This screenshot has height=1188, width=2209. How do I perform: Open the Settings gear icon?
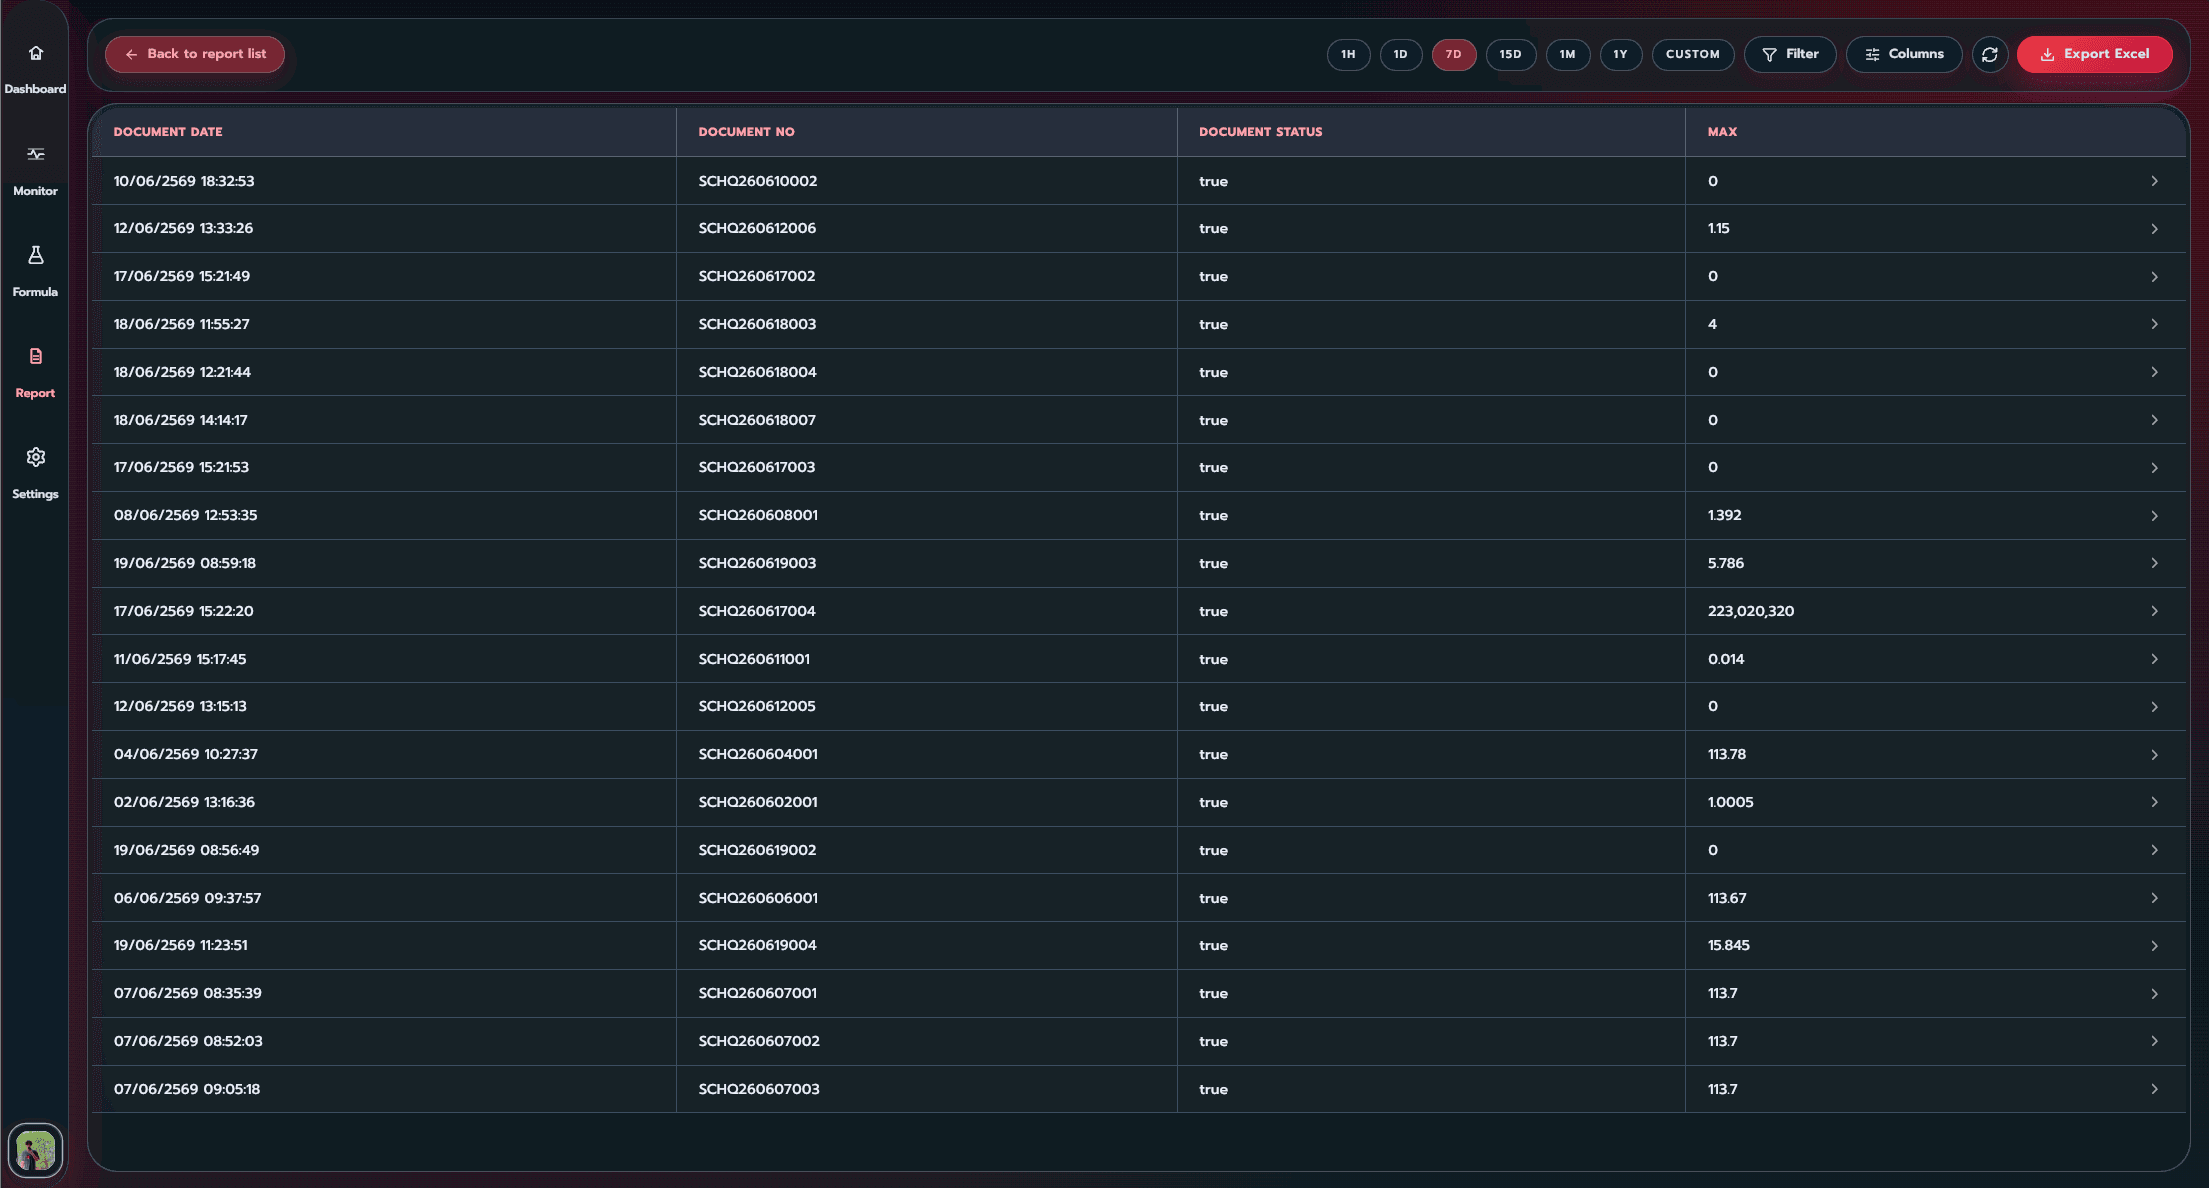[x=36, y=457]
